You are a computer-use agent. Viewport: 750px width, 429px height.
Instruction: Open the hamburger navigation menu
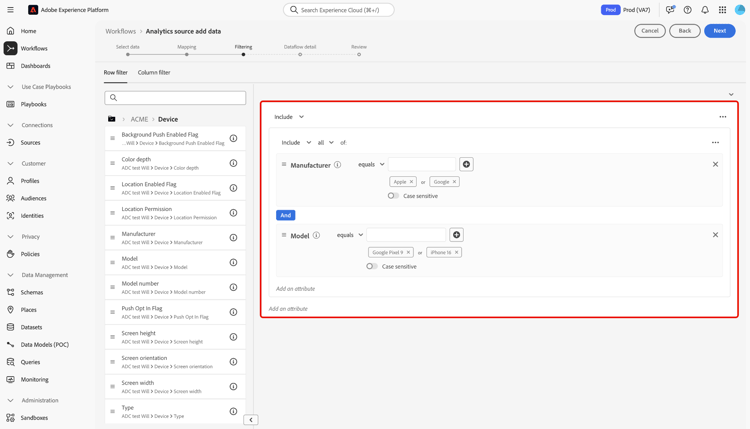click(x=11, y=10)
